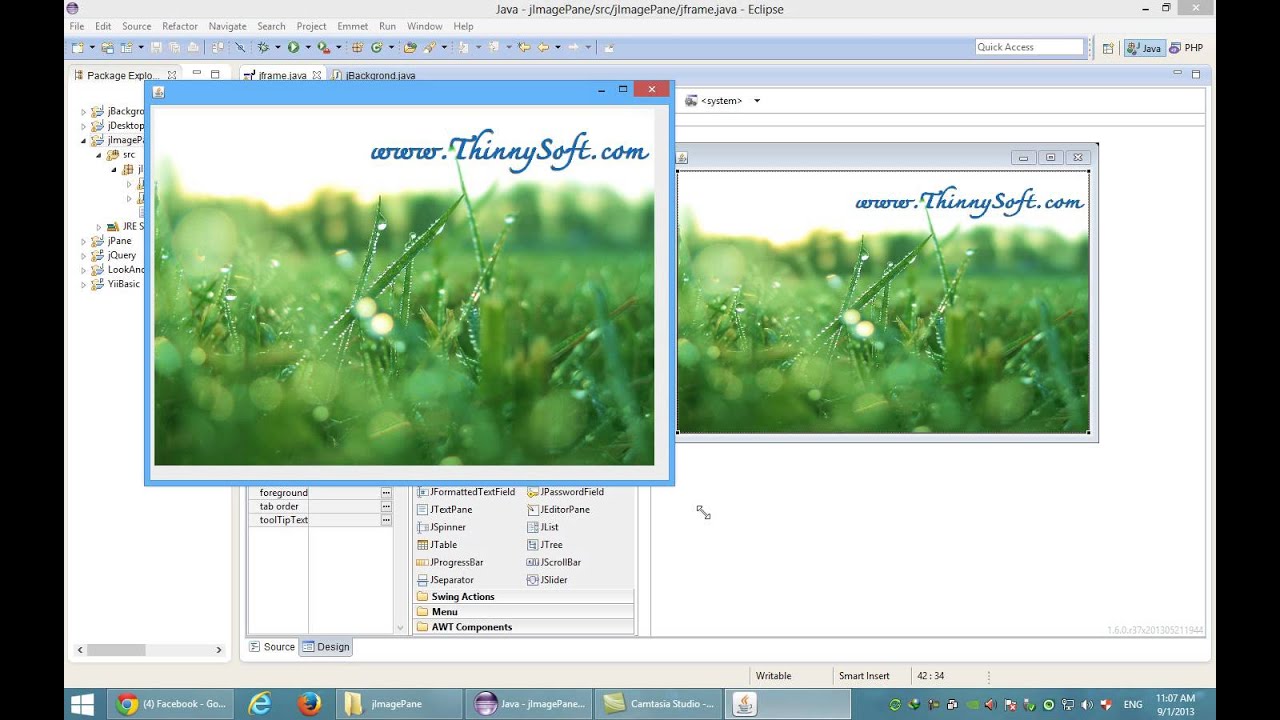Click the New file toolbar icon
Screen dimensions: 1280x720
tap(78, 47)
